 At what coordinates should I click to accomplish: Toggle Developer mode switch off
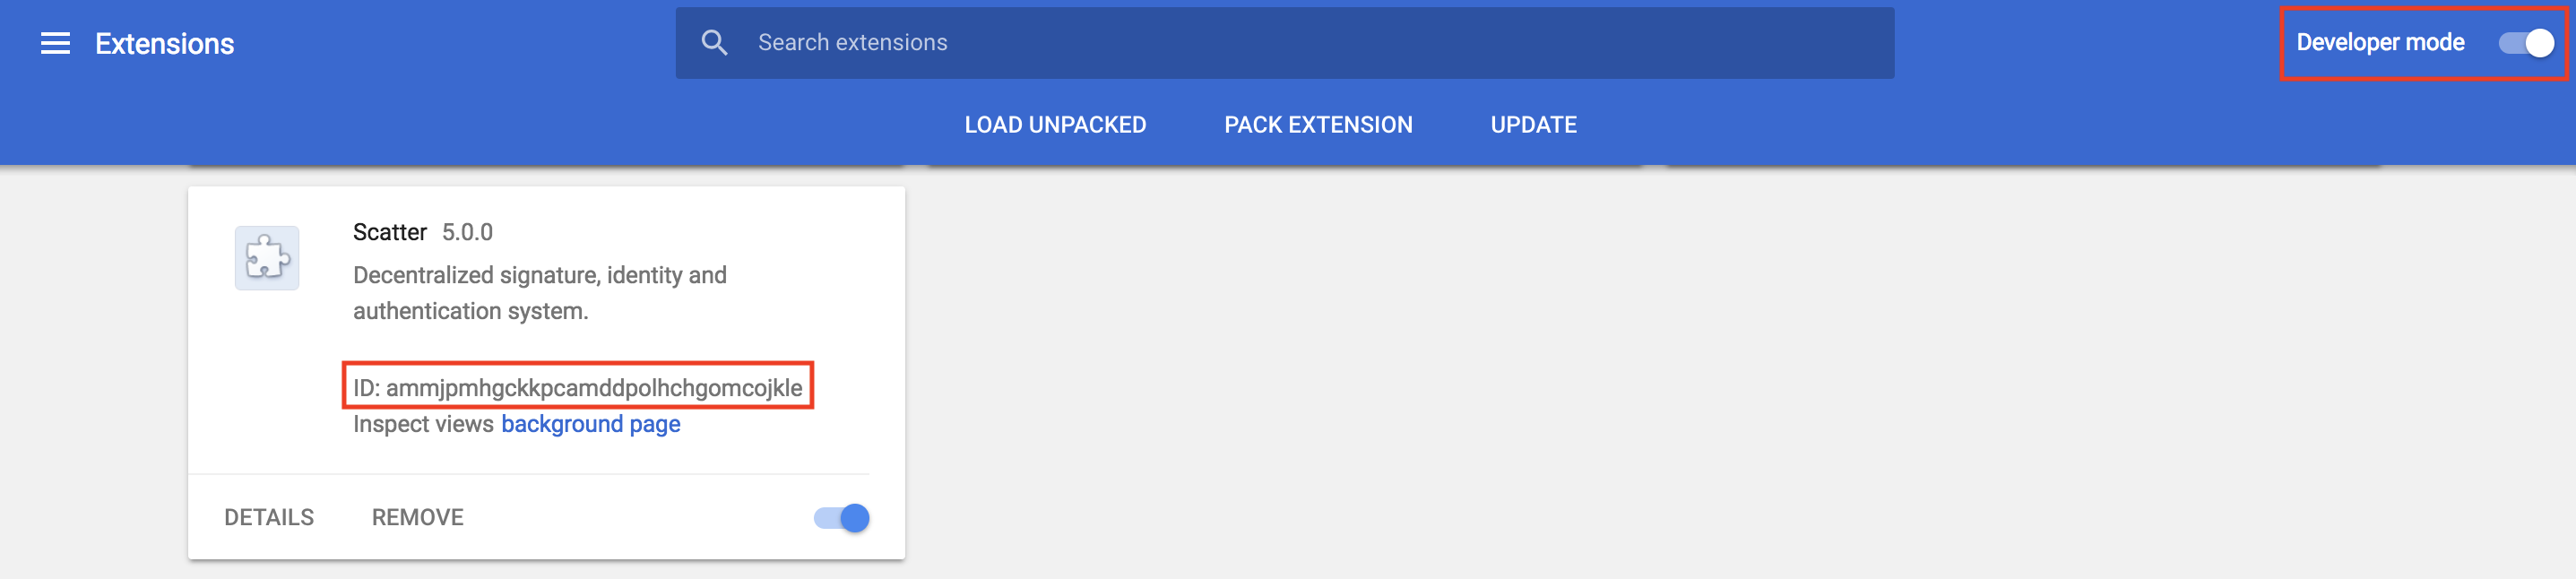pos(2525,43)
